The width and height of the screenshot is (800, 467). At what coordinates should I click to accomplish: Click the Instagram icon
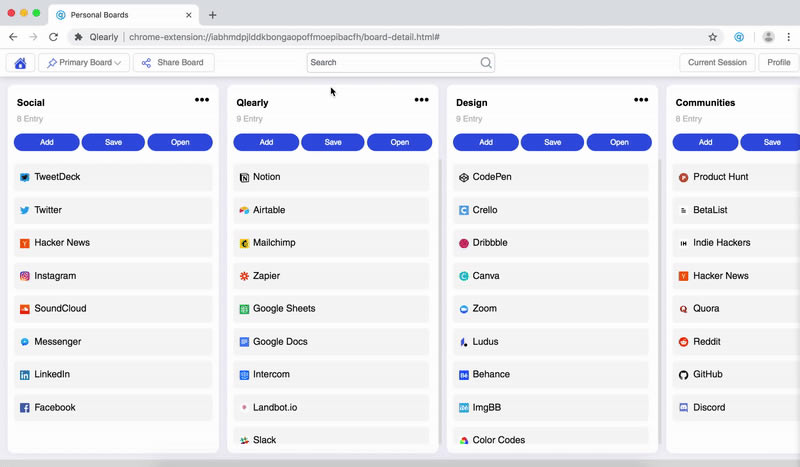(24, 276)
